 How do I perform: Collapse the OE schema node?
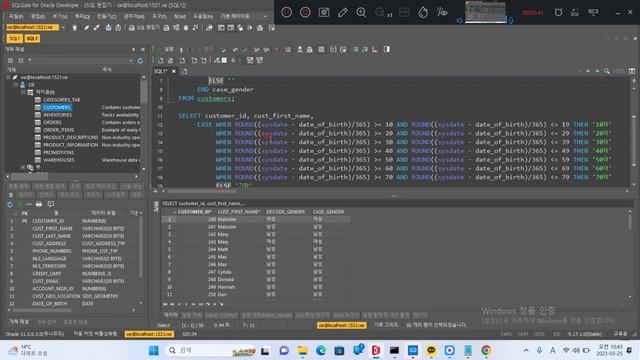point(16,84)
